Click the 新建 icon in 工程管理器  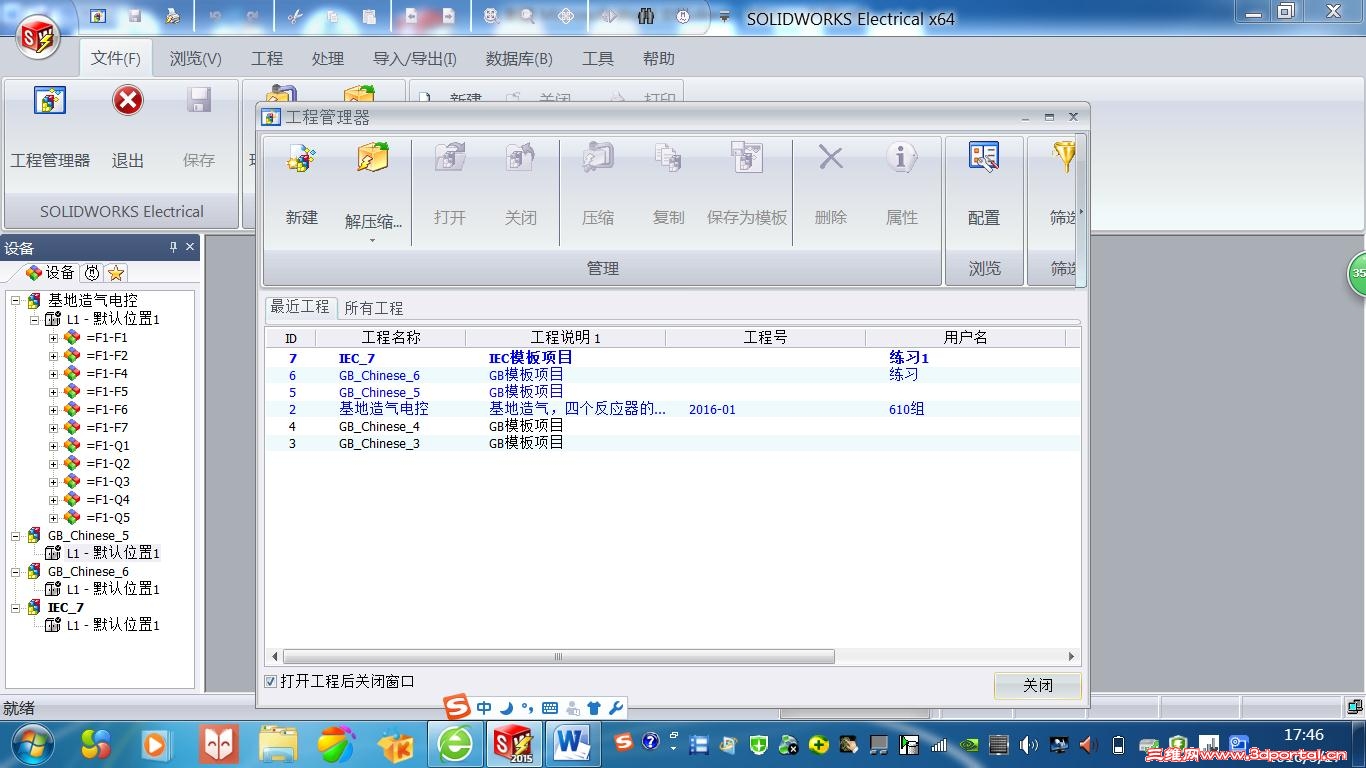click(x=301, y=158)
